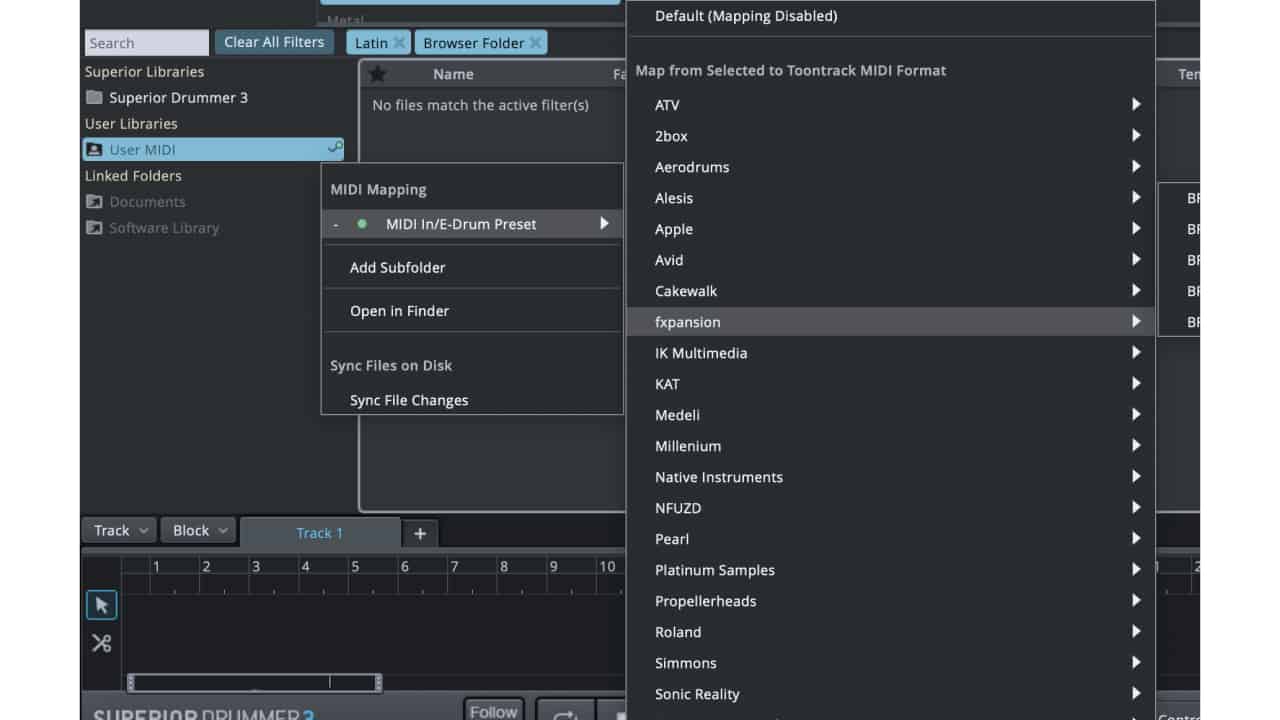Open the Propellerheads mapping submenu
The image size is (1280, 720).
(891, 601)
